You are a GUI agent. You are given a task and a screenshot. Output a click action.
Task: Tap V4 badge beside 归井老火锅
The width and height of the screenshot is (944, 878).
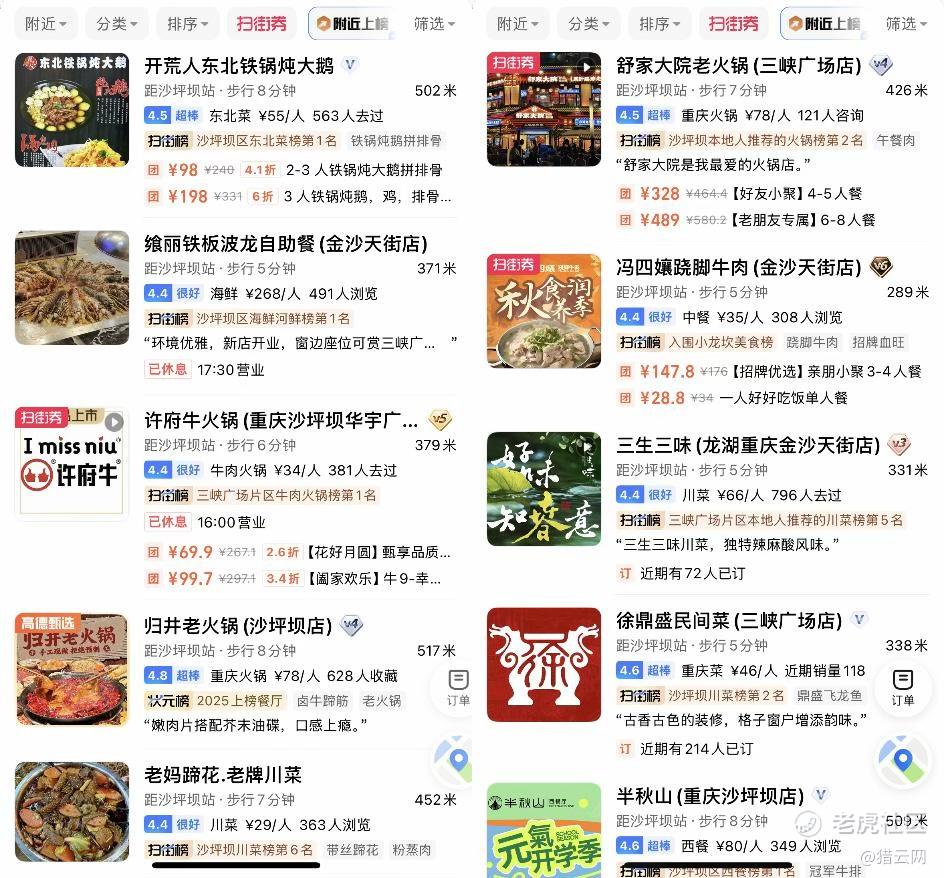(352, 626)
